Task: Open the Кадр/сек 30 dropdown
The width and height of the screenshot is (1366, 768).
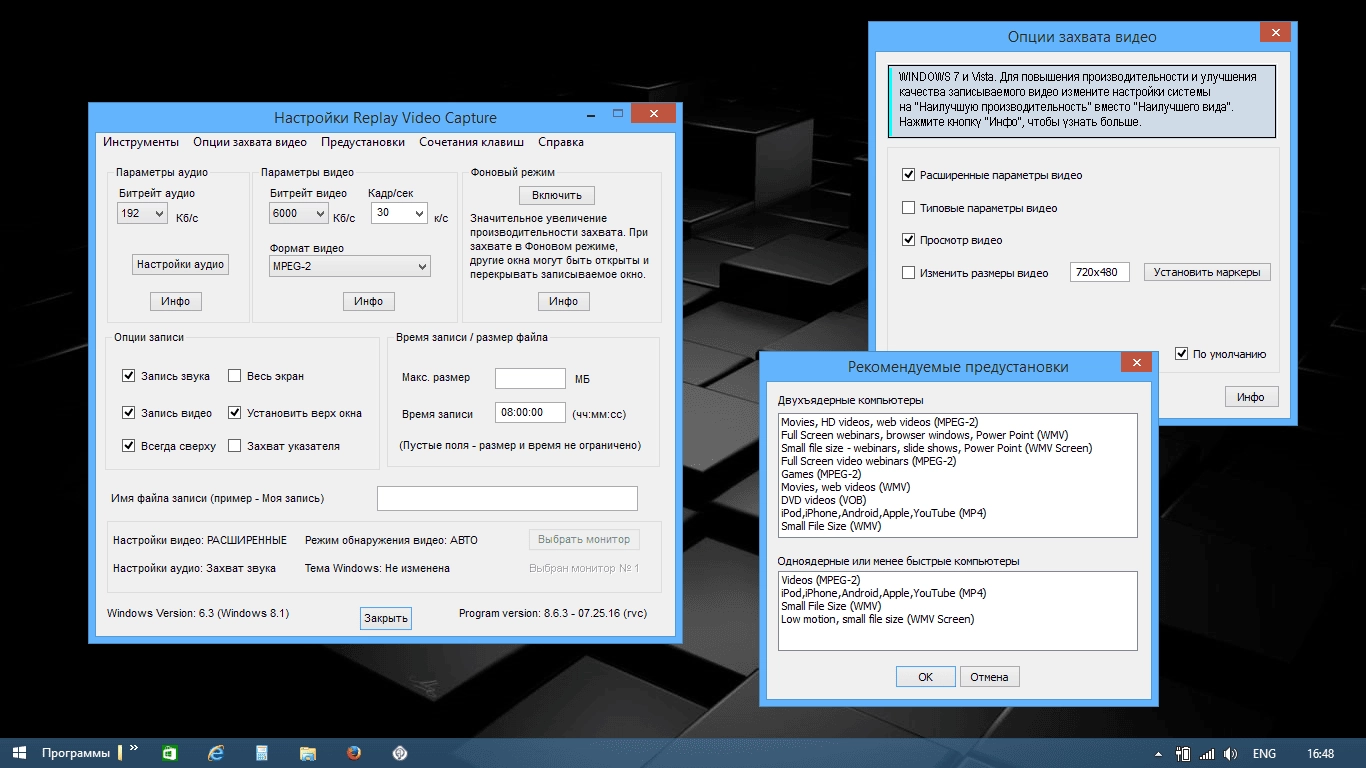Action: point(399,214)
